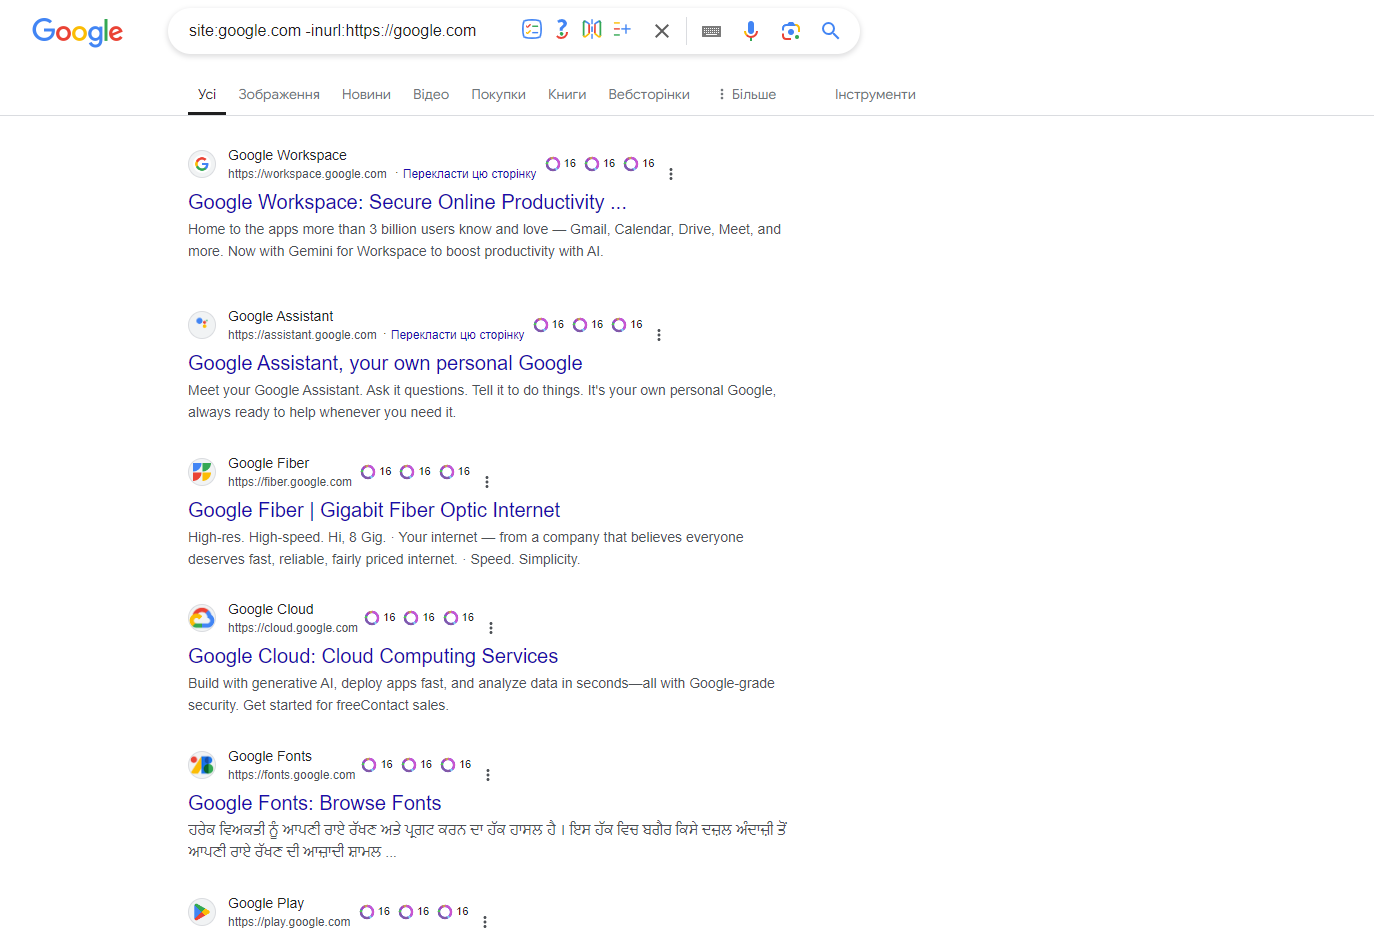Open options menu for Google Cloud result
Screen dimensions: 1374x931
491,628
